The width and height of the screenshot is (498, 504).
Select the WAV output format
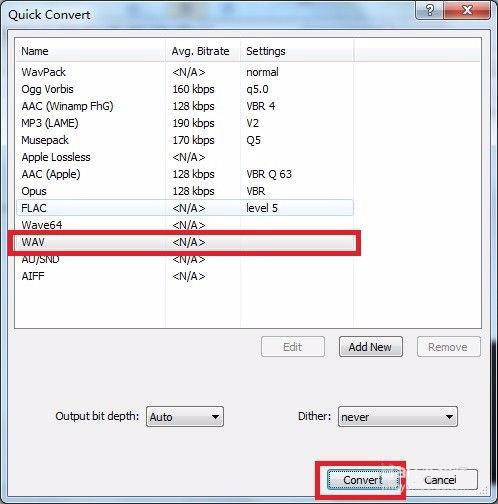[x=185, y=242]
